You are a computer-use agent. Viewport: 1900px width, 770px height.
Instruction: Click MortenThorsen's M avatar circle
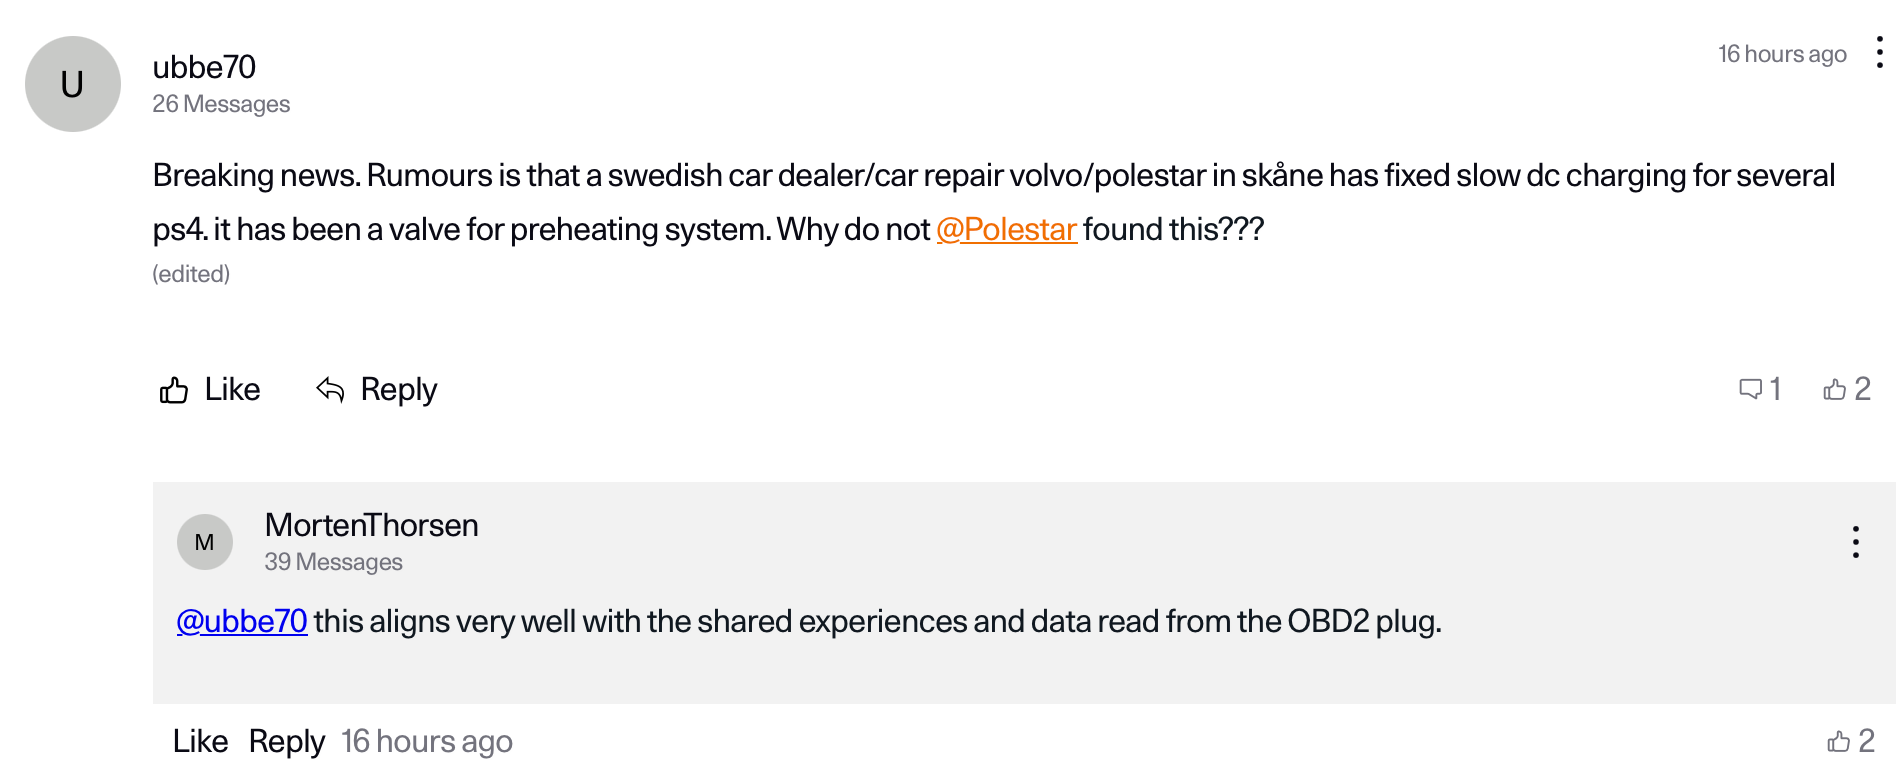pyautogui.click(x=205, y=542)
